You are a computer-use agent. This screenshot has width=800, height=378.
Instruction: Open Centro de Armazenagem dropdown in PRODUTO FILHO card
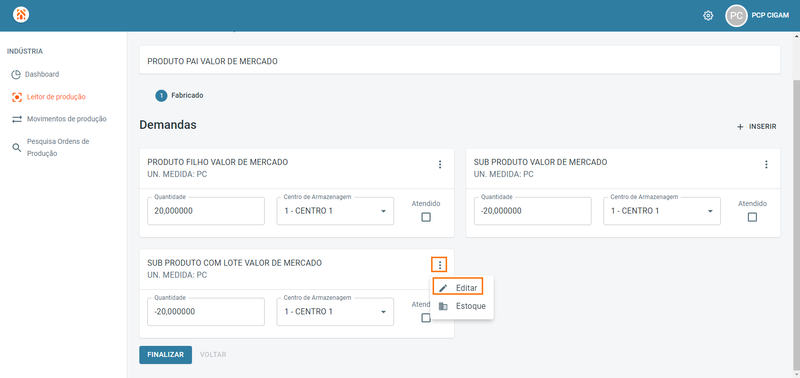(335, 211)
